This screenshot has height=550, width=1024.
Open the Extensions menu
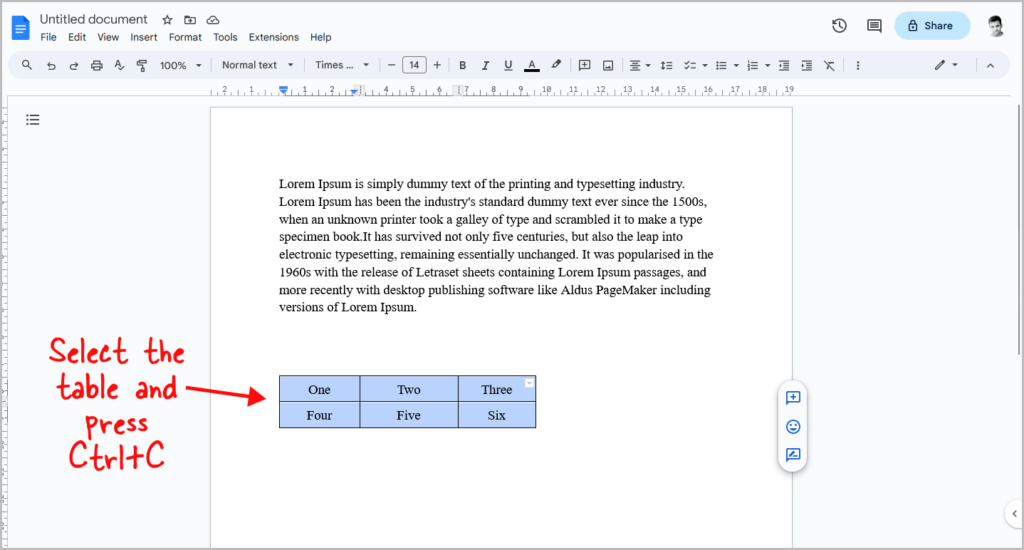pos(274,37)
